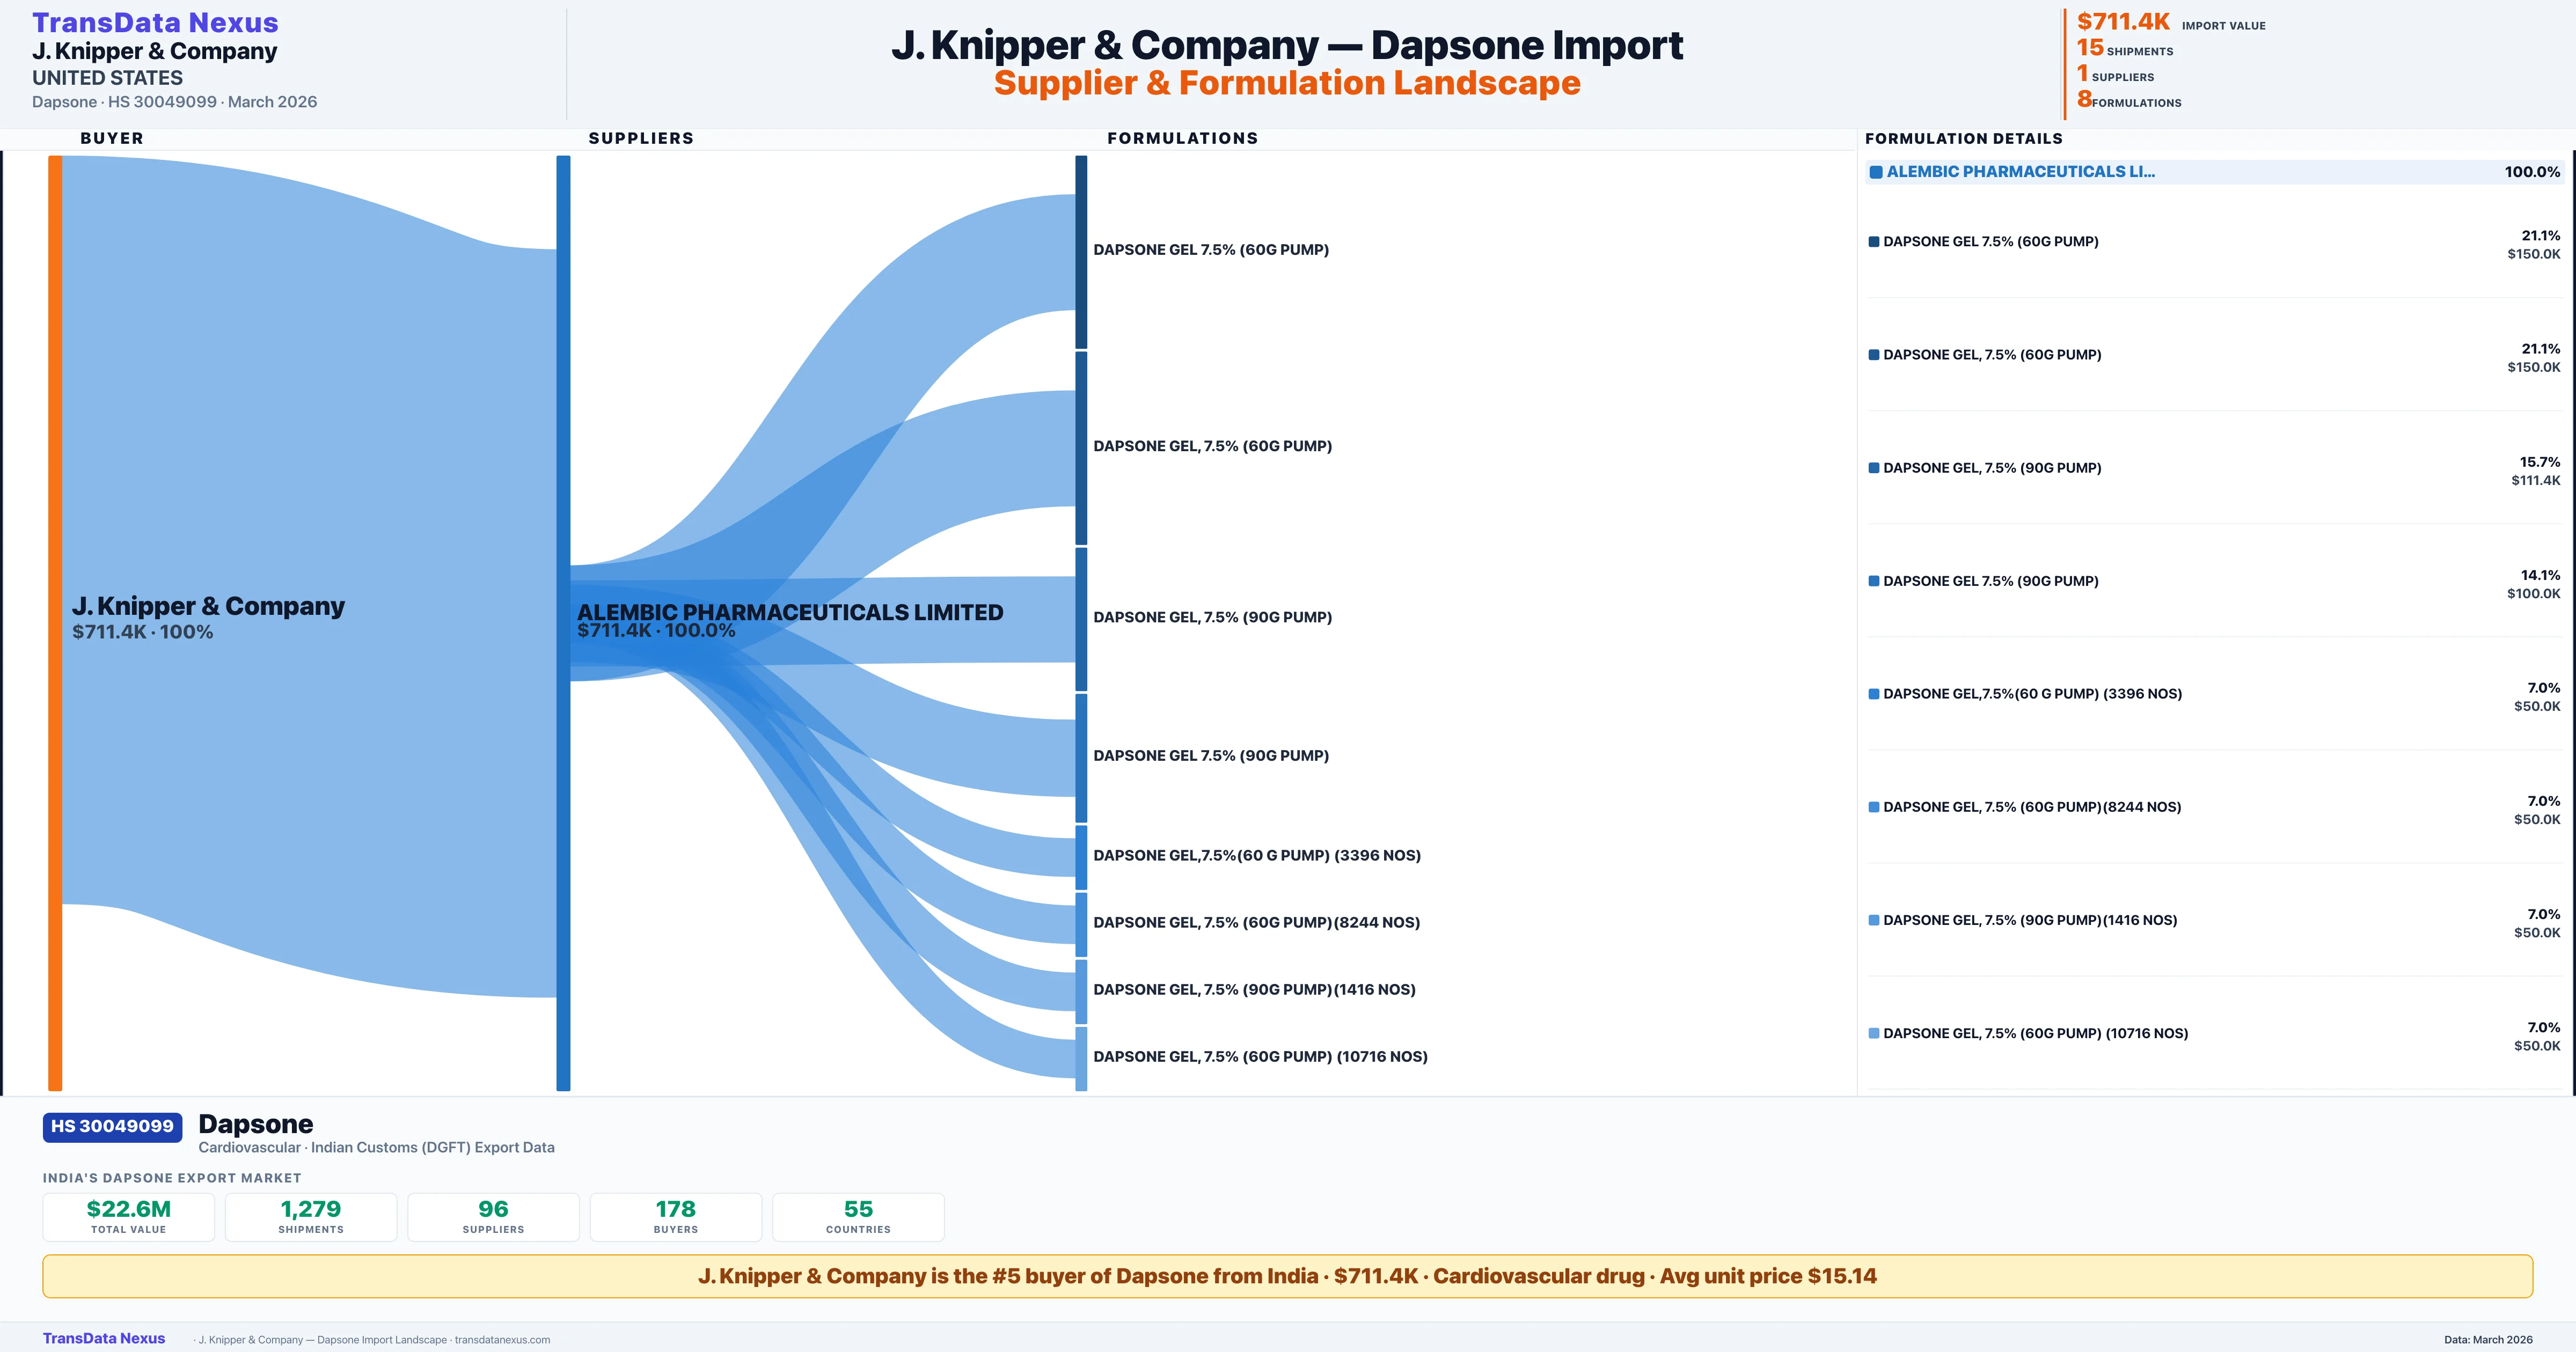Open the TransData Nexus header logo link
2576x1352 pixels.
(155, 22)
